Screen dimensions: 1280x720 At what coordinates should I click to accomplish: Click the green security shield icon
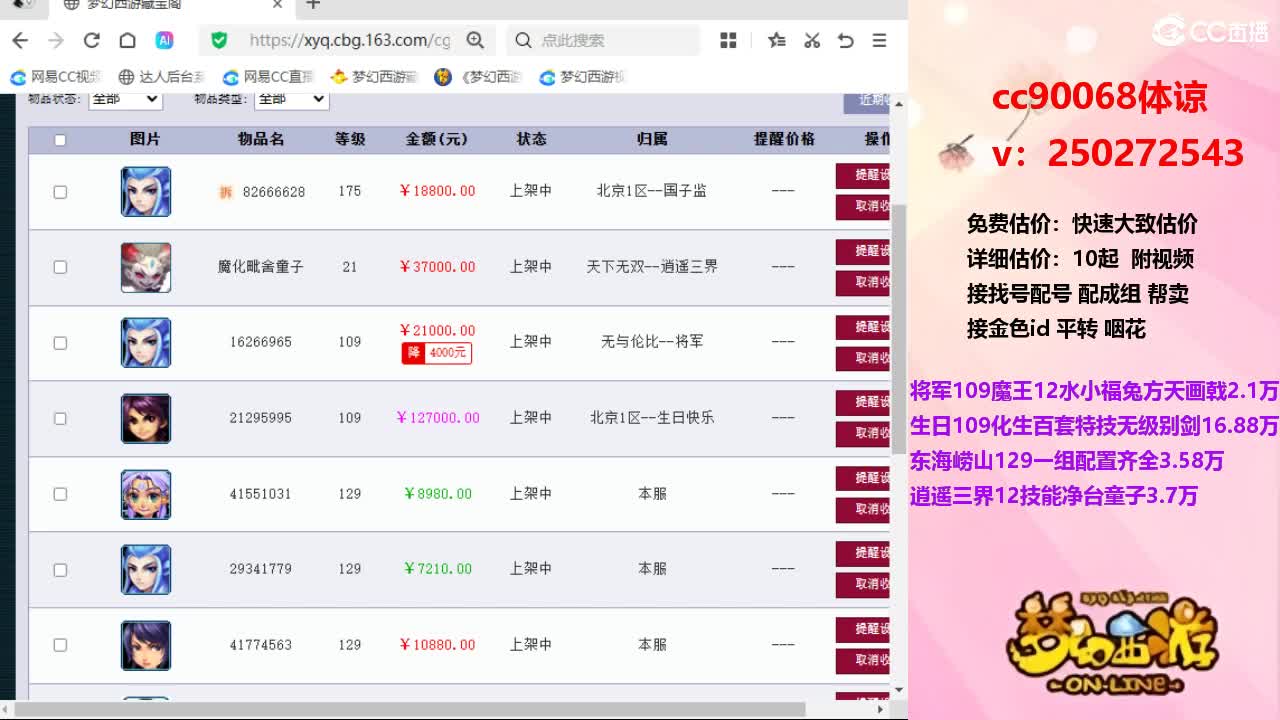pos(219,40)
